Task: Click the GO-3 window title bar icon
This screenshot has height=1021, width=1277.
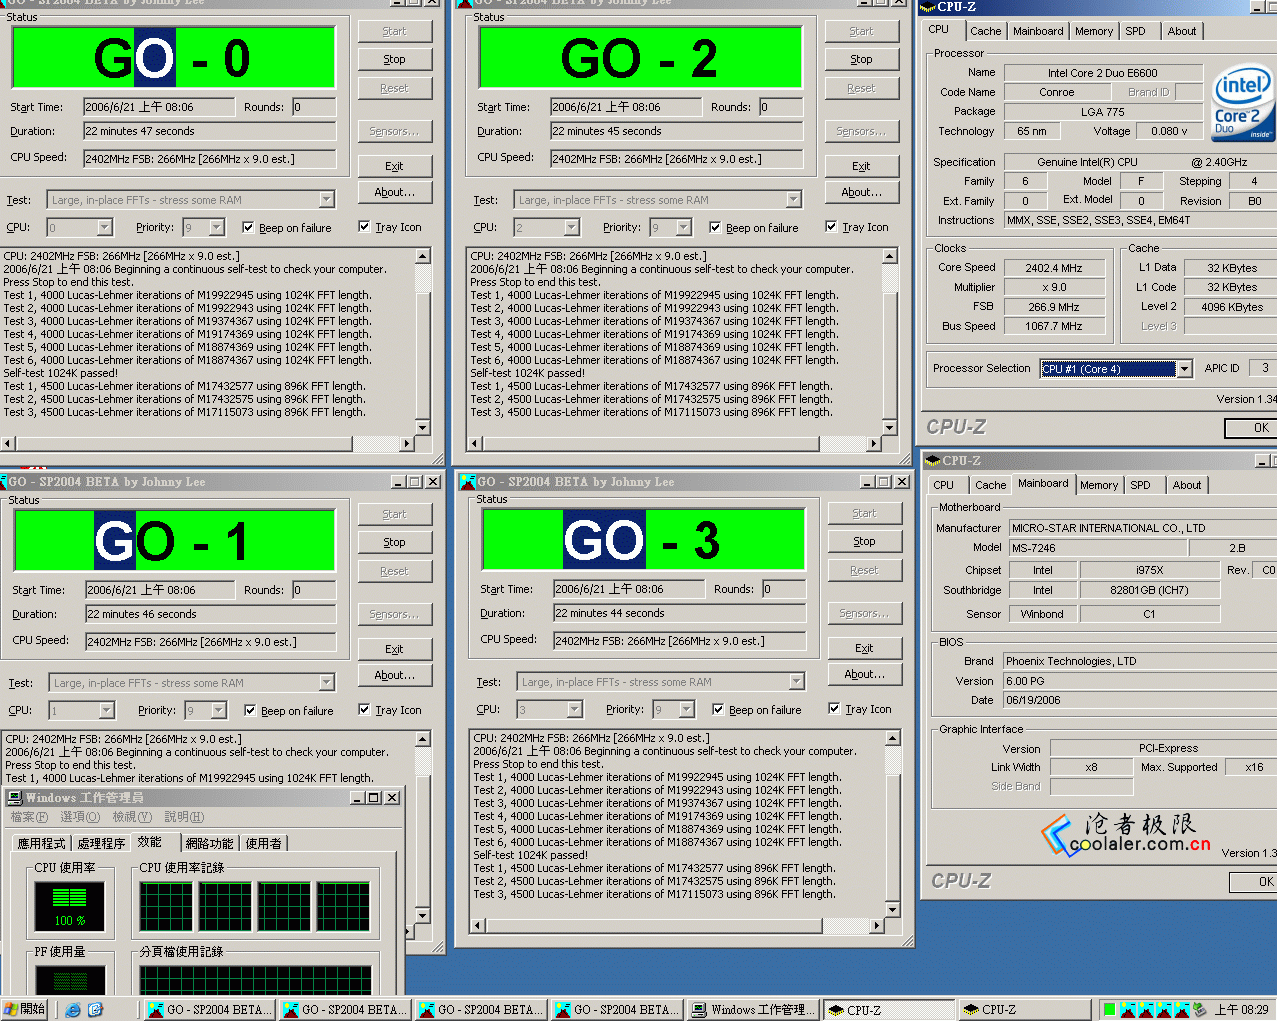Action: coord(467,482)
